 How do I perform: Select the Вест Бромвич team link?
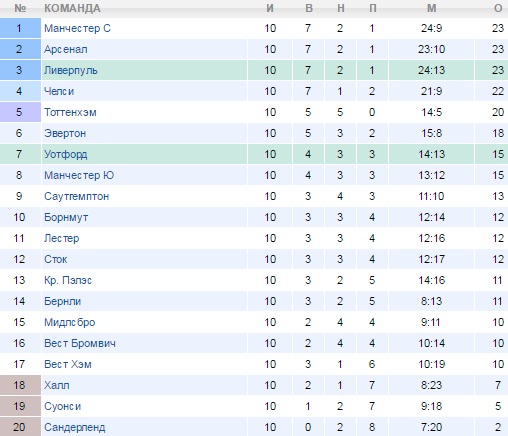click(80, 343)
